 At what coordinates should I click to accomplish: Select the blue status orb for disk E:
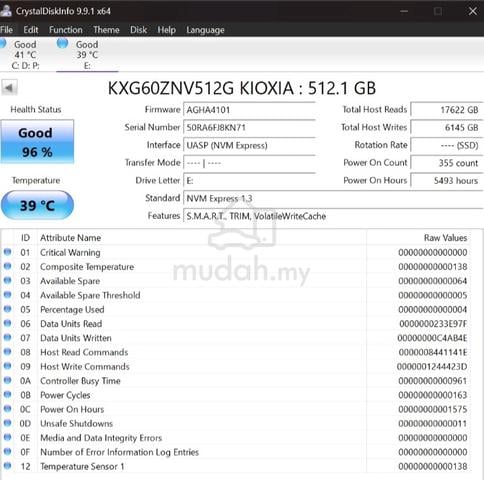pos(62,43)
